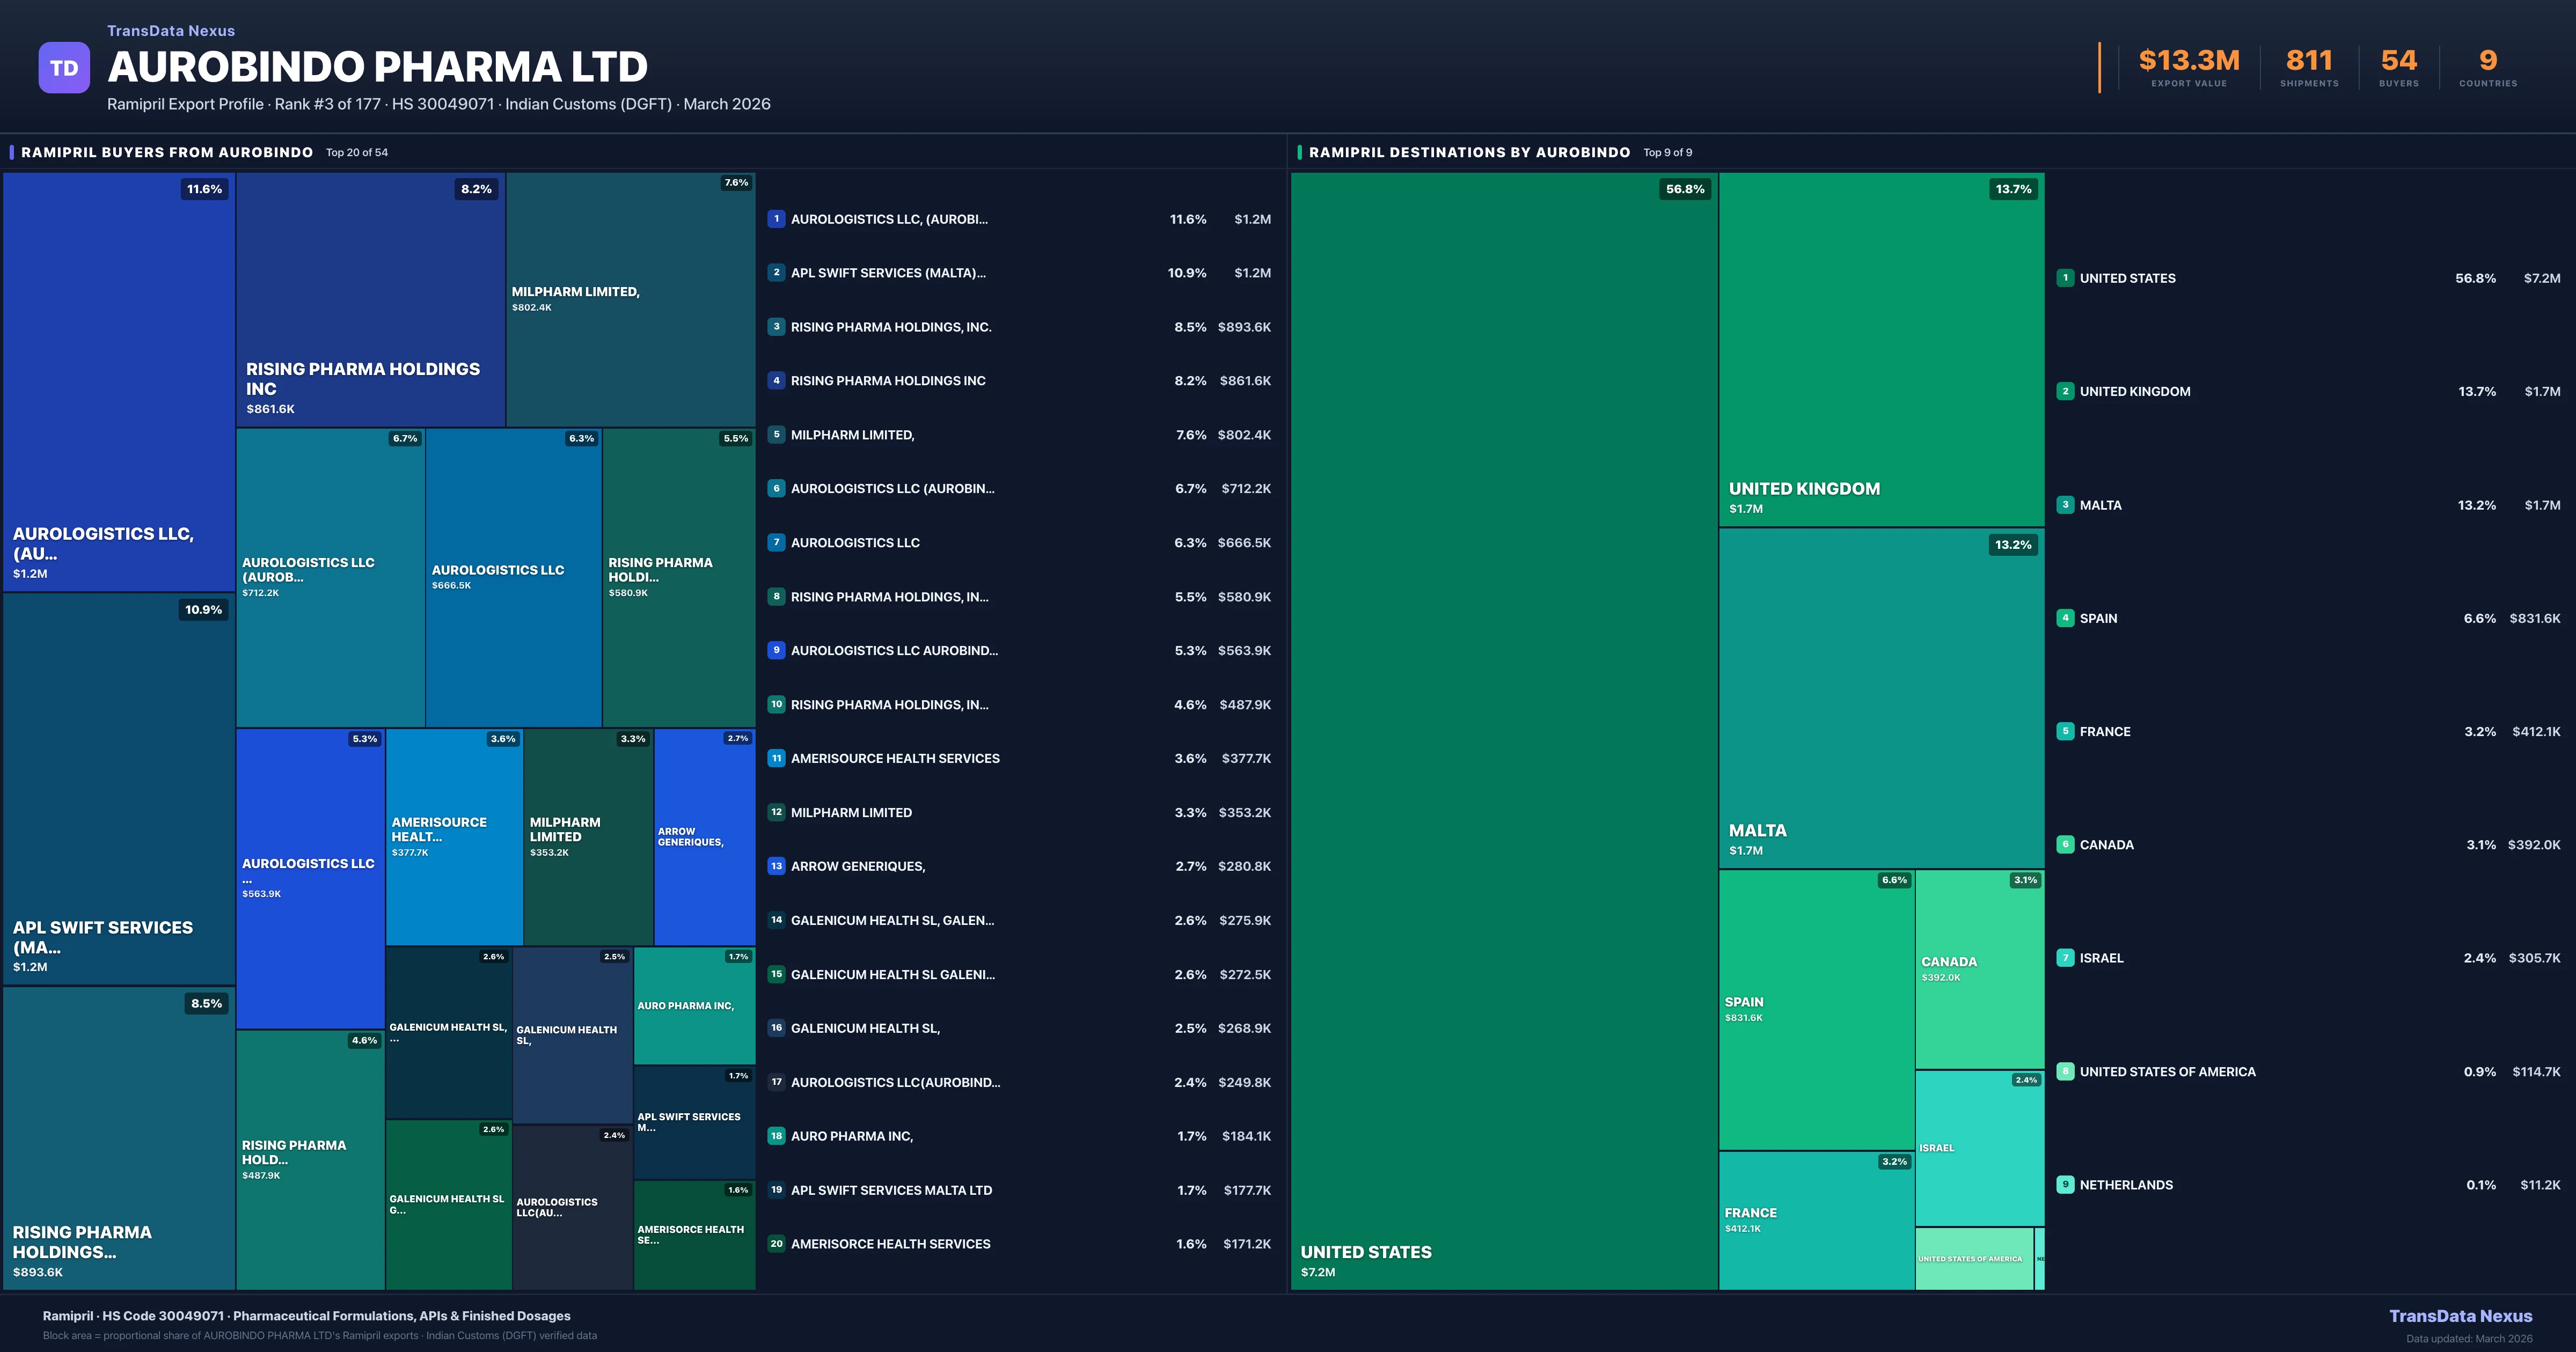2576x1352 pixels.
Task: Select the UNITED STATES treemap block
Action: 1503,730
